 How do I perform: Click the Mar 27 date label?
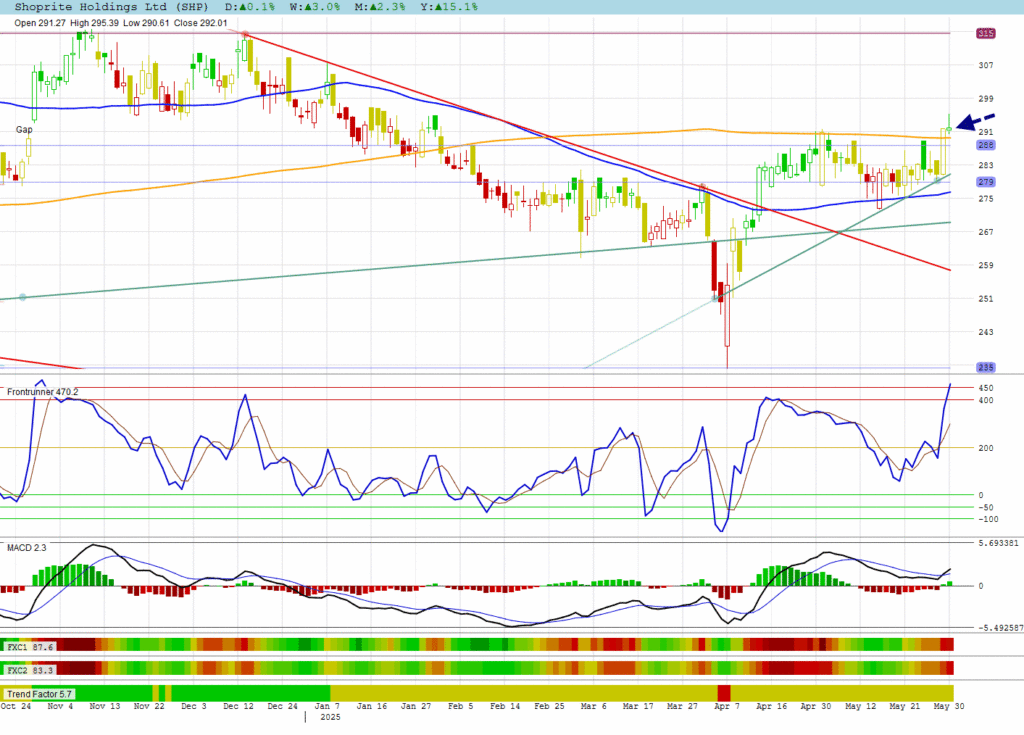tap(682, 706)
